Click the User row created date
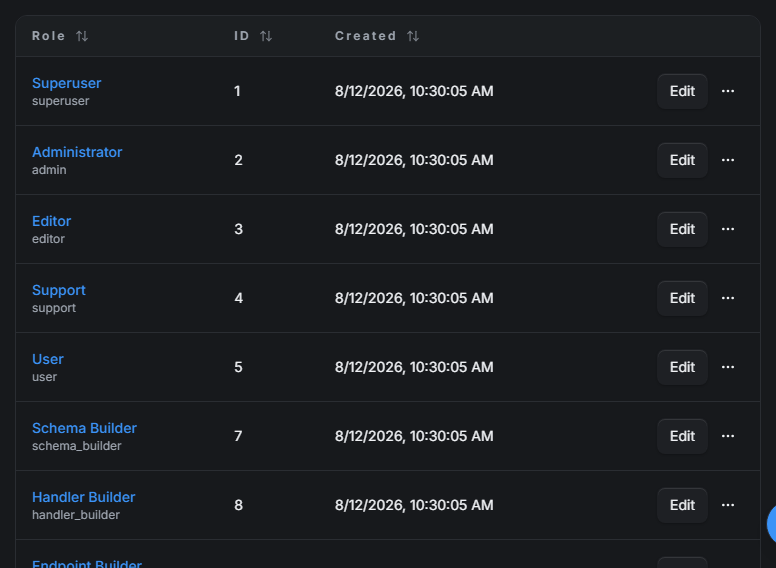Viewport: 776px width, 568px height. (x=414, y=368)
